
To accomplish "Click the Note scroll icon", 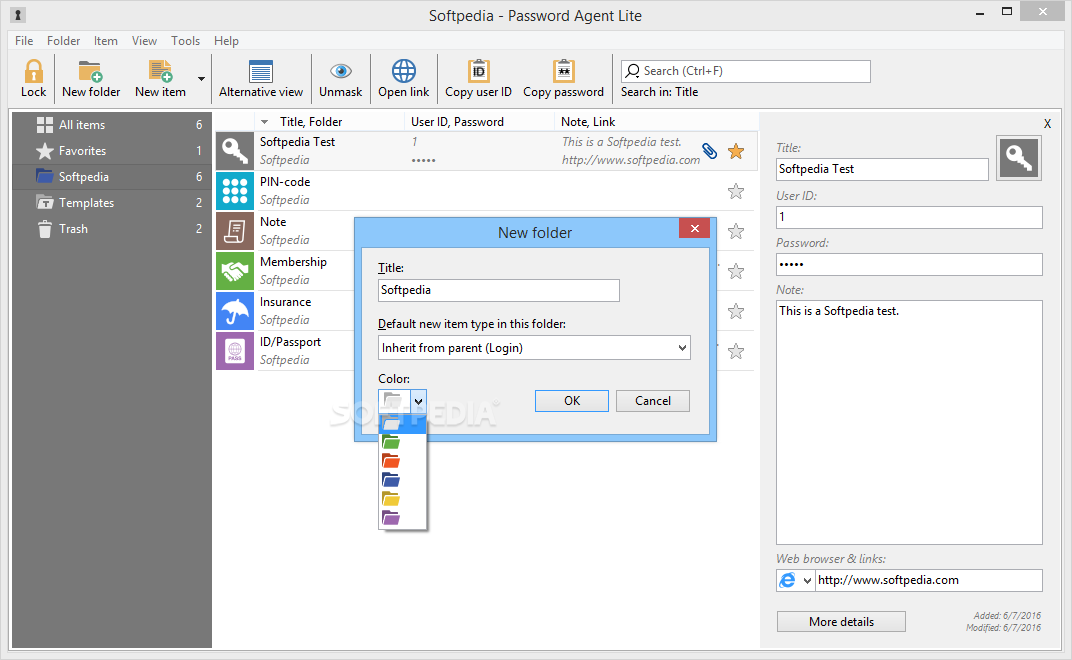I will [235, 231].
